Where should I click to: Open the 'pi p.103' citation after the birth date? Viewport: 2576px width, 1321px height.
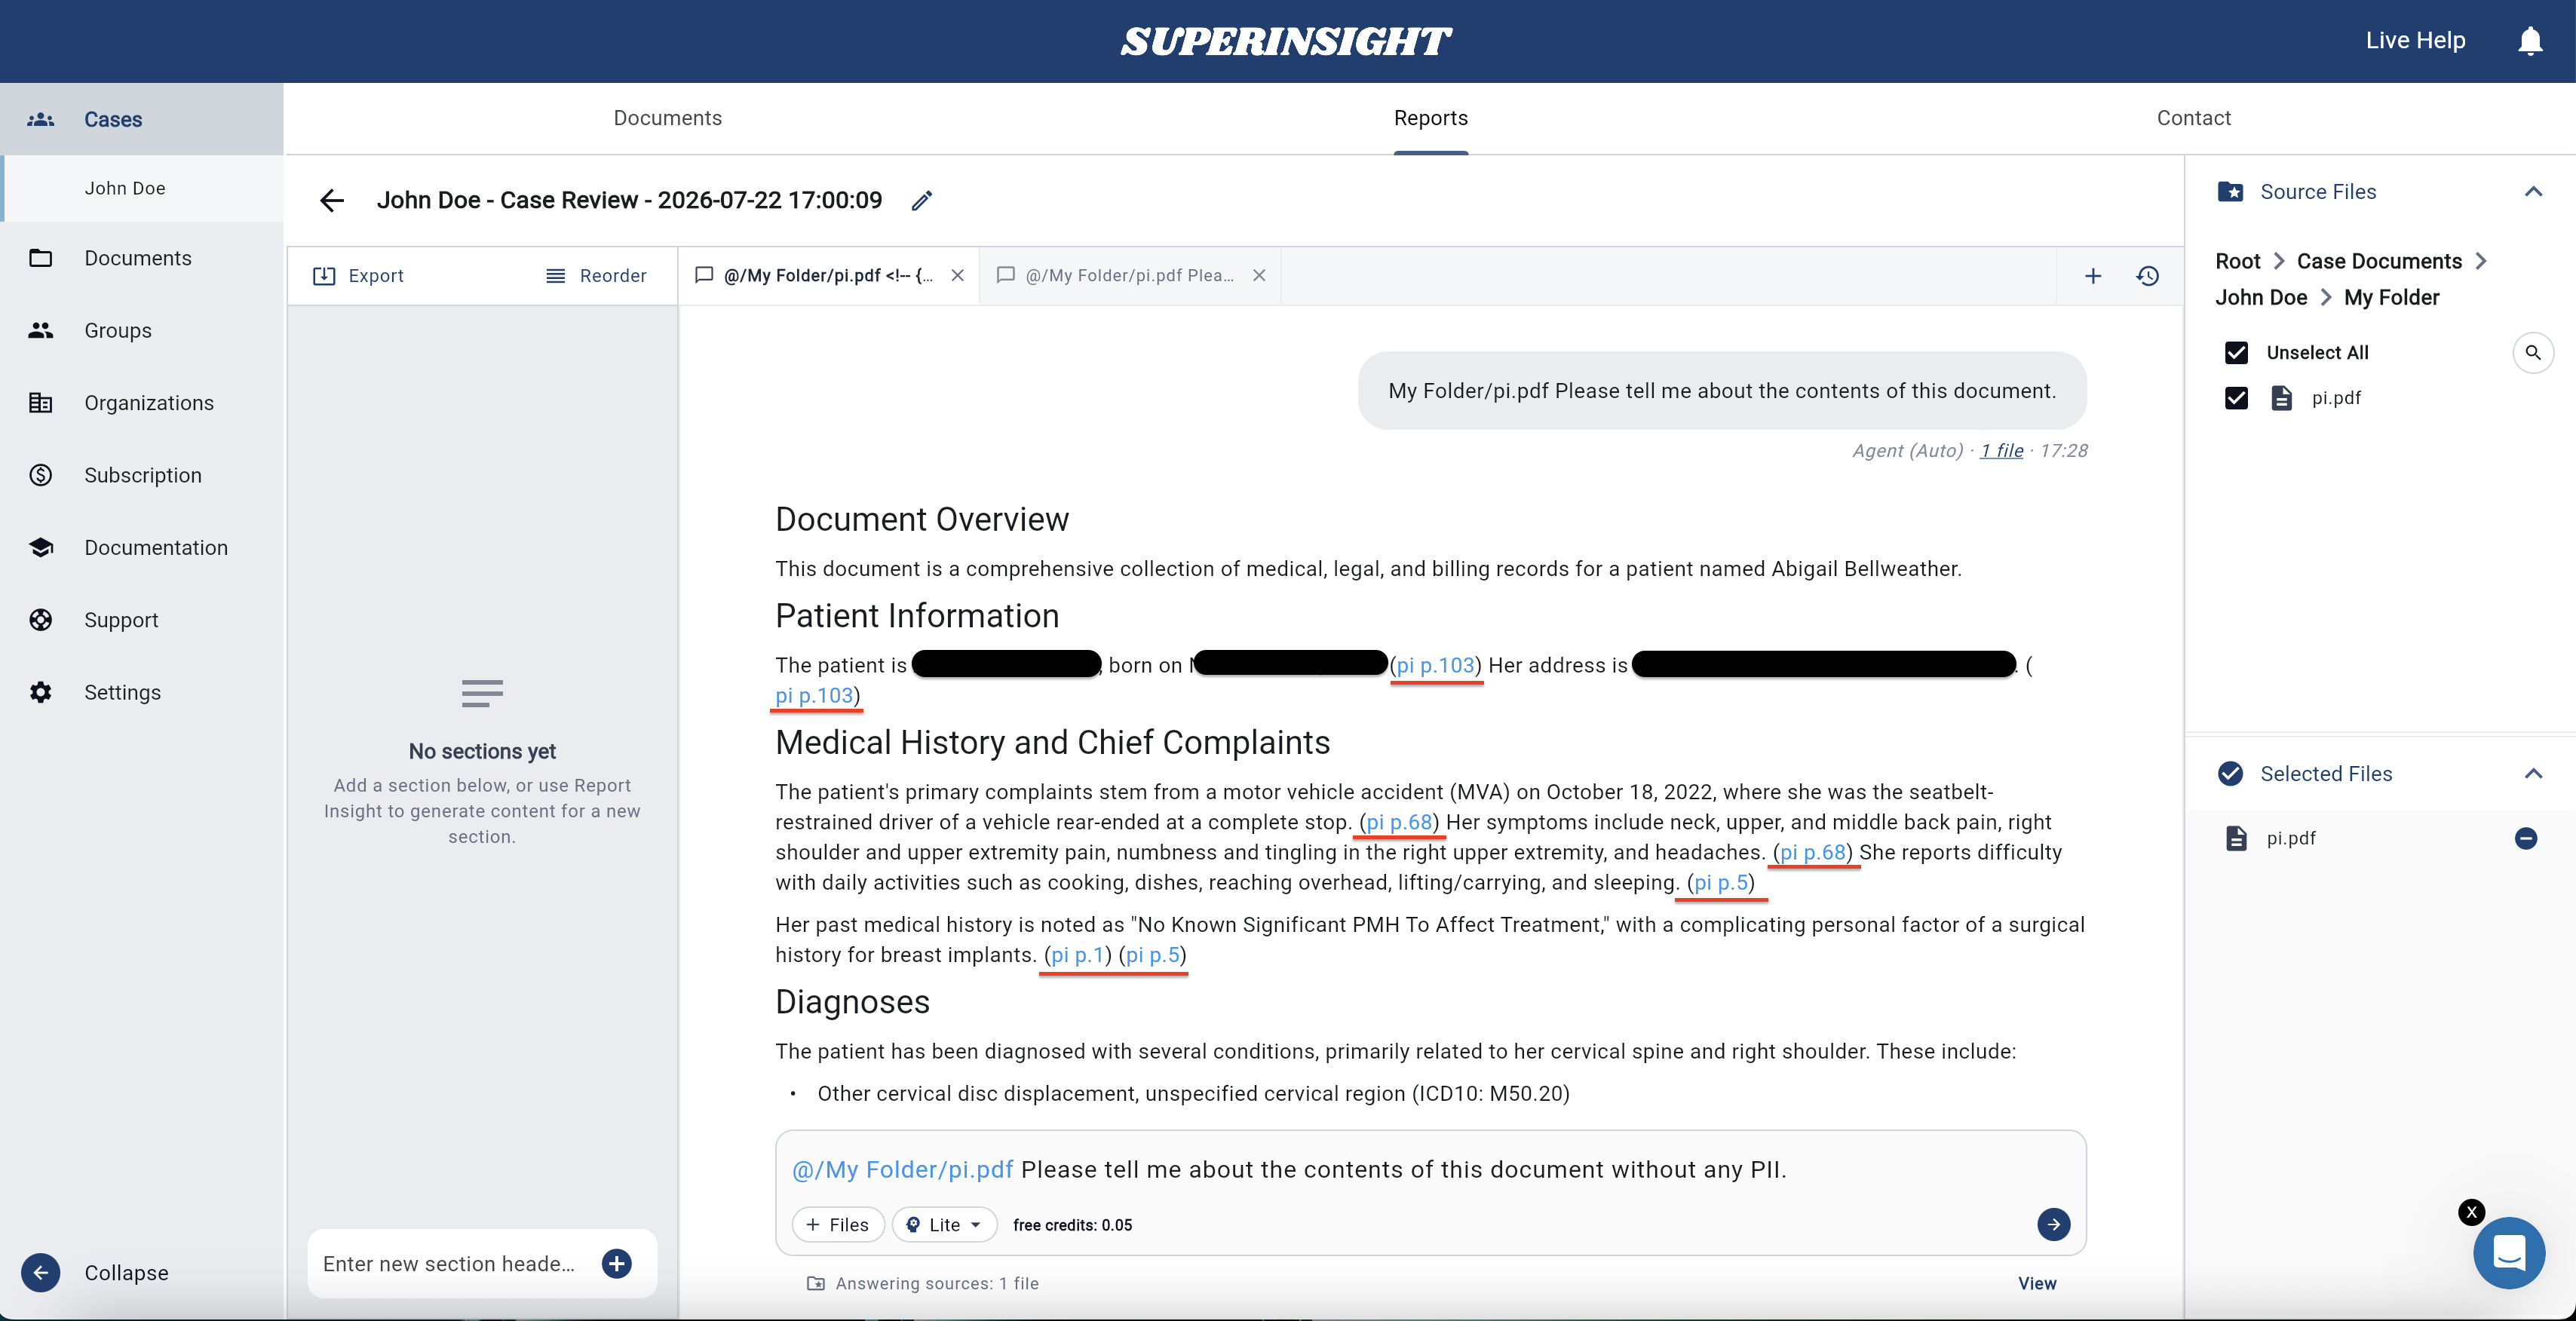pos(1436,665)
